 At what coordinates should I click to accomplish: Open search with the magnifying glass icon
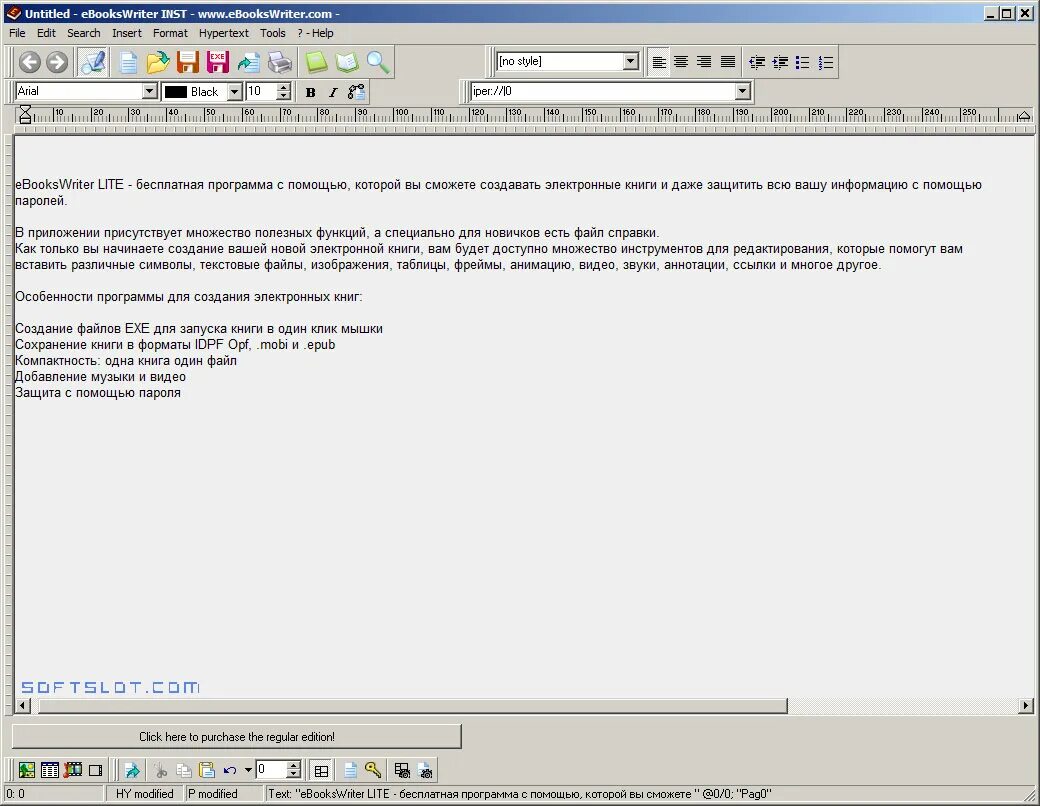[x=378, y=62]
